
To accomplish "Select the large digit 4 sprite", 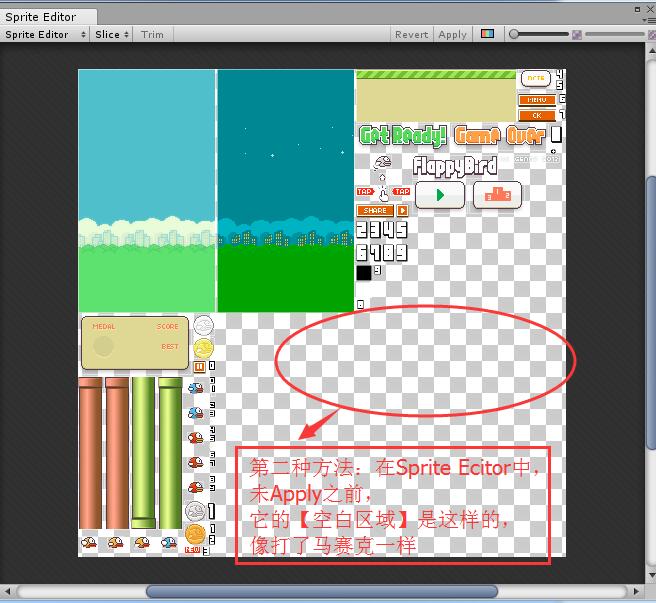I will (x=388, y=229).
